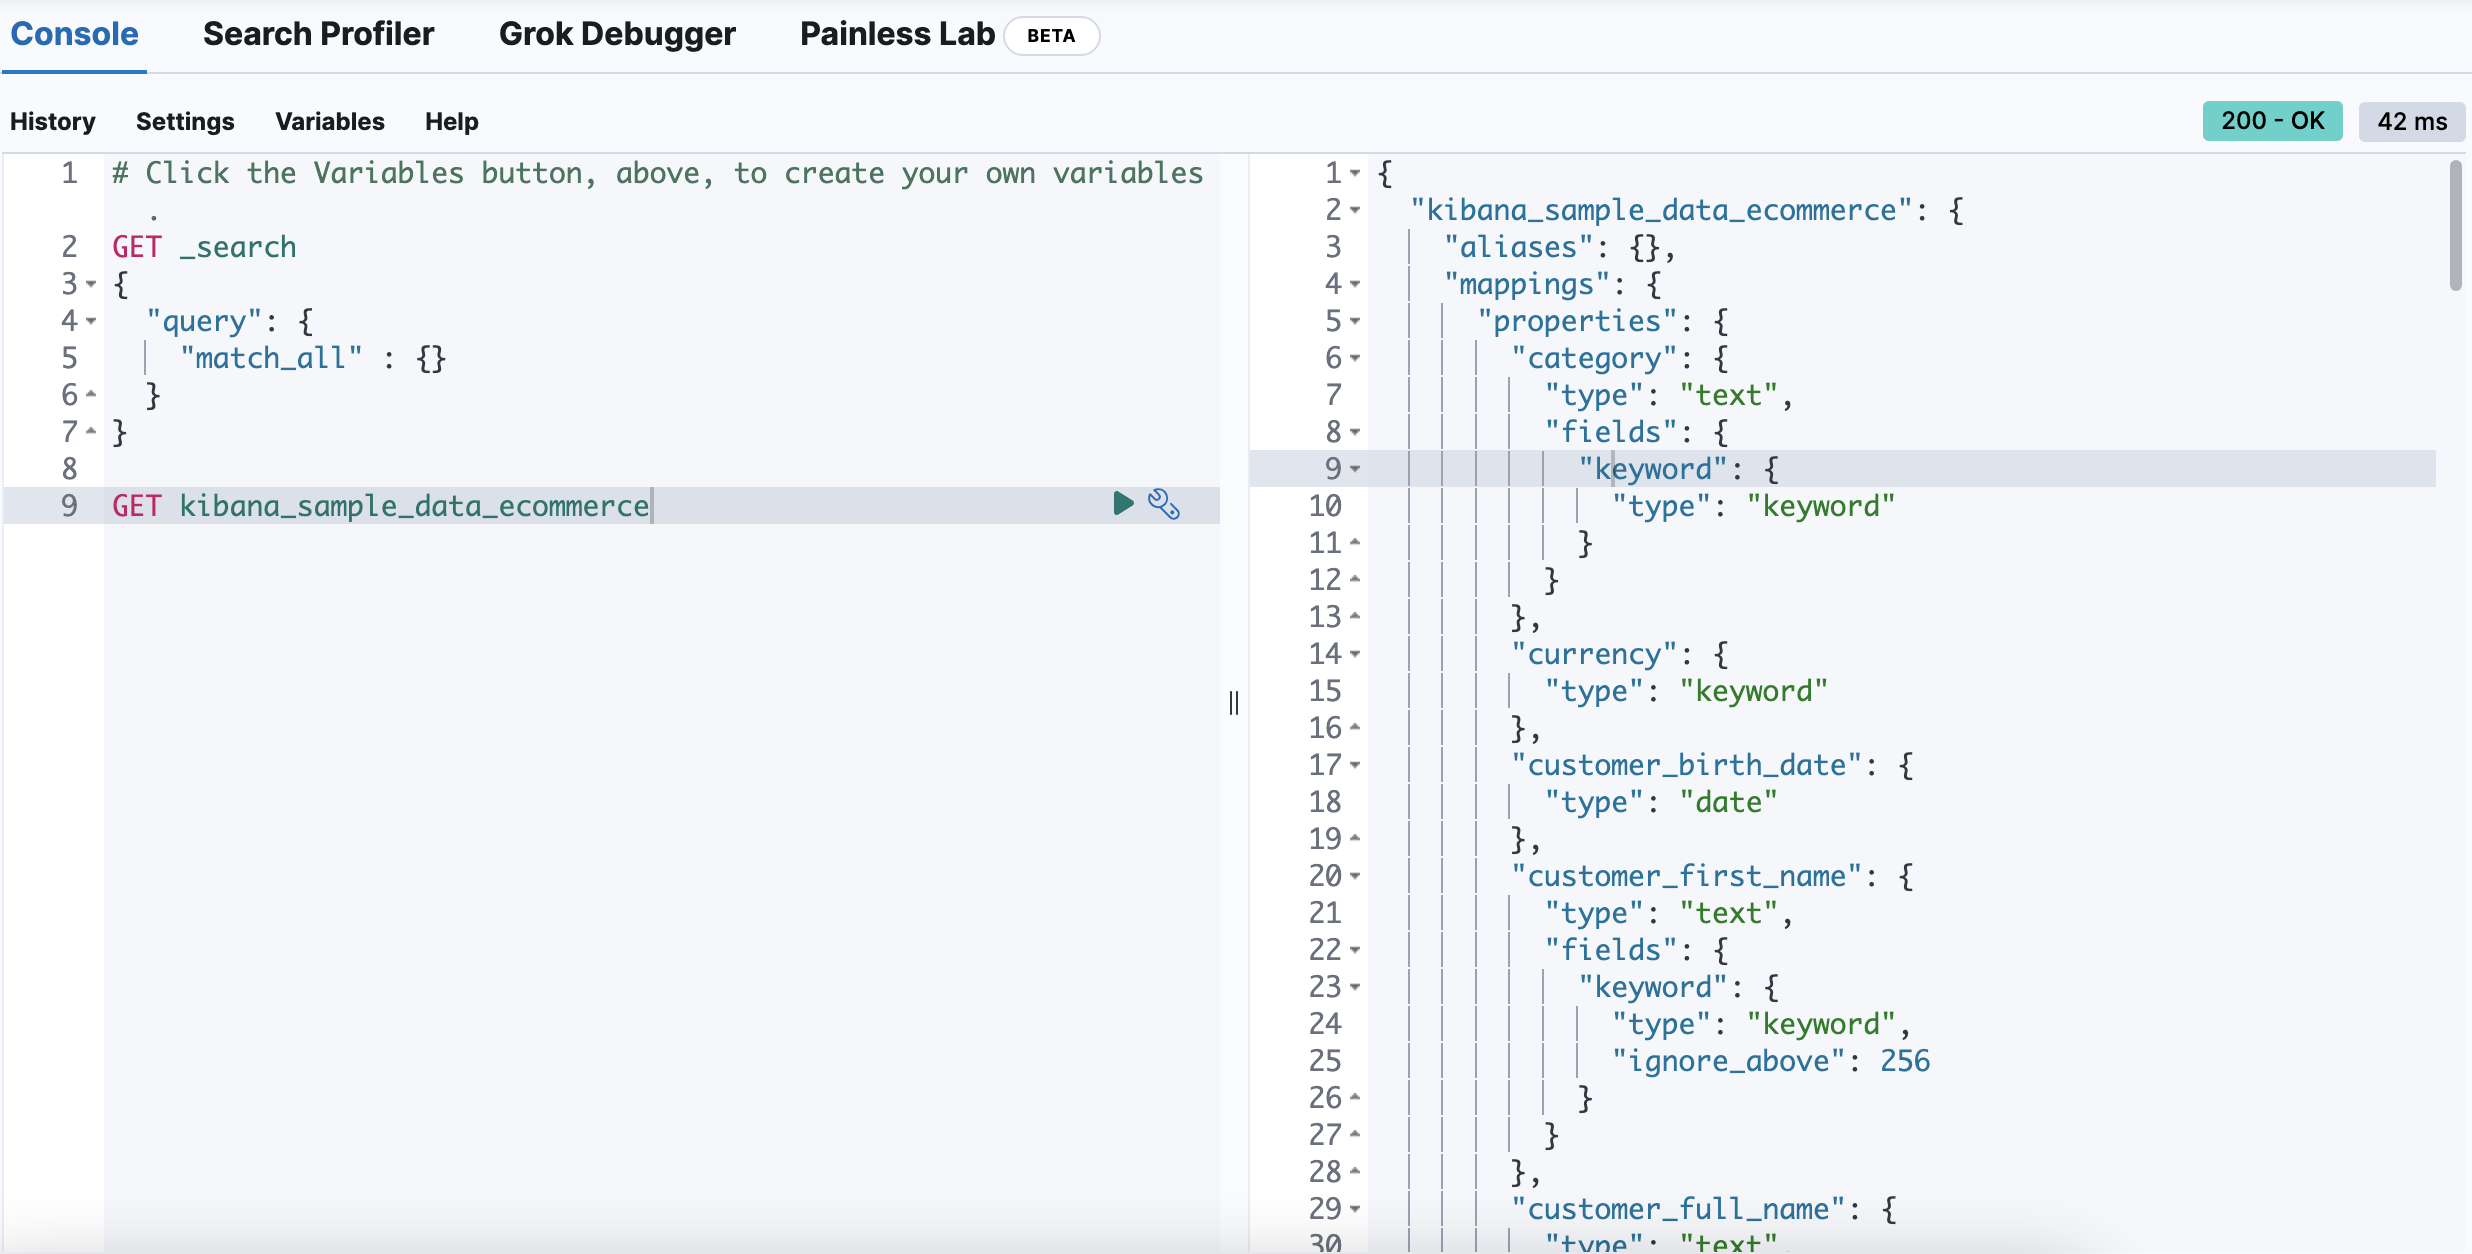
Task: Click the 256 value in the output
Action: (1905, 1061)
